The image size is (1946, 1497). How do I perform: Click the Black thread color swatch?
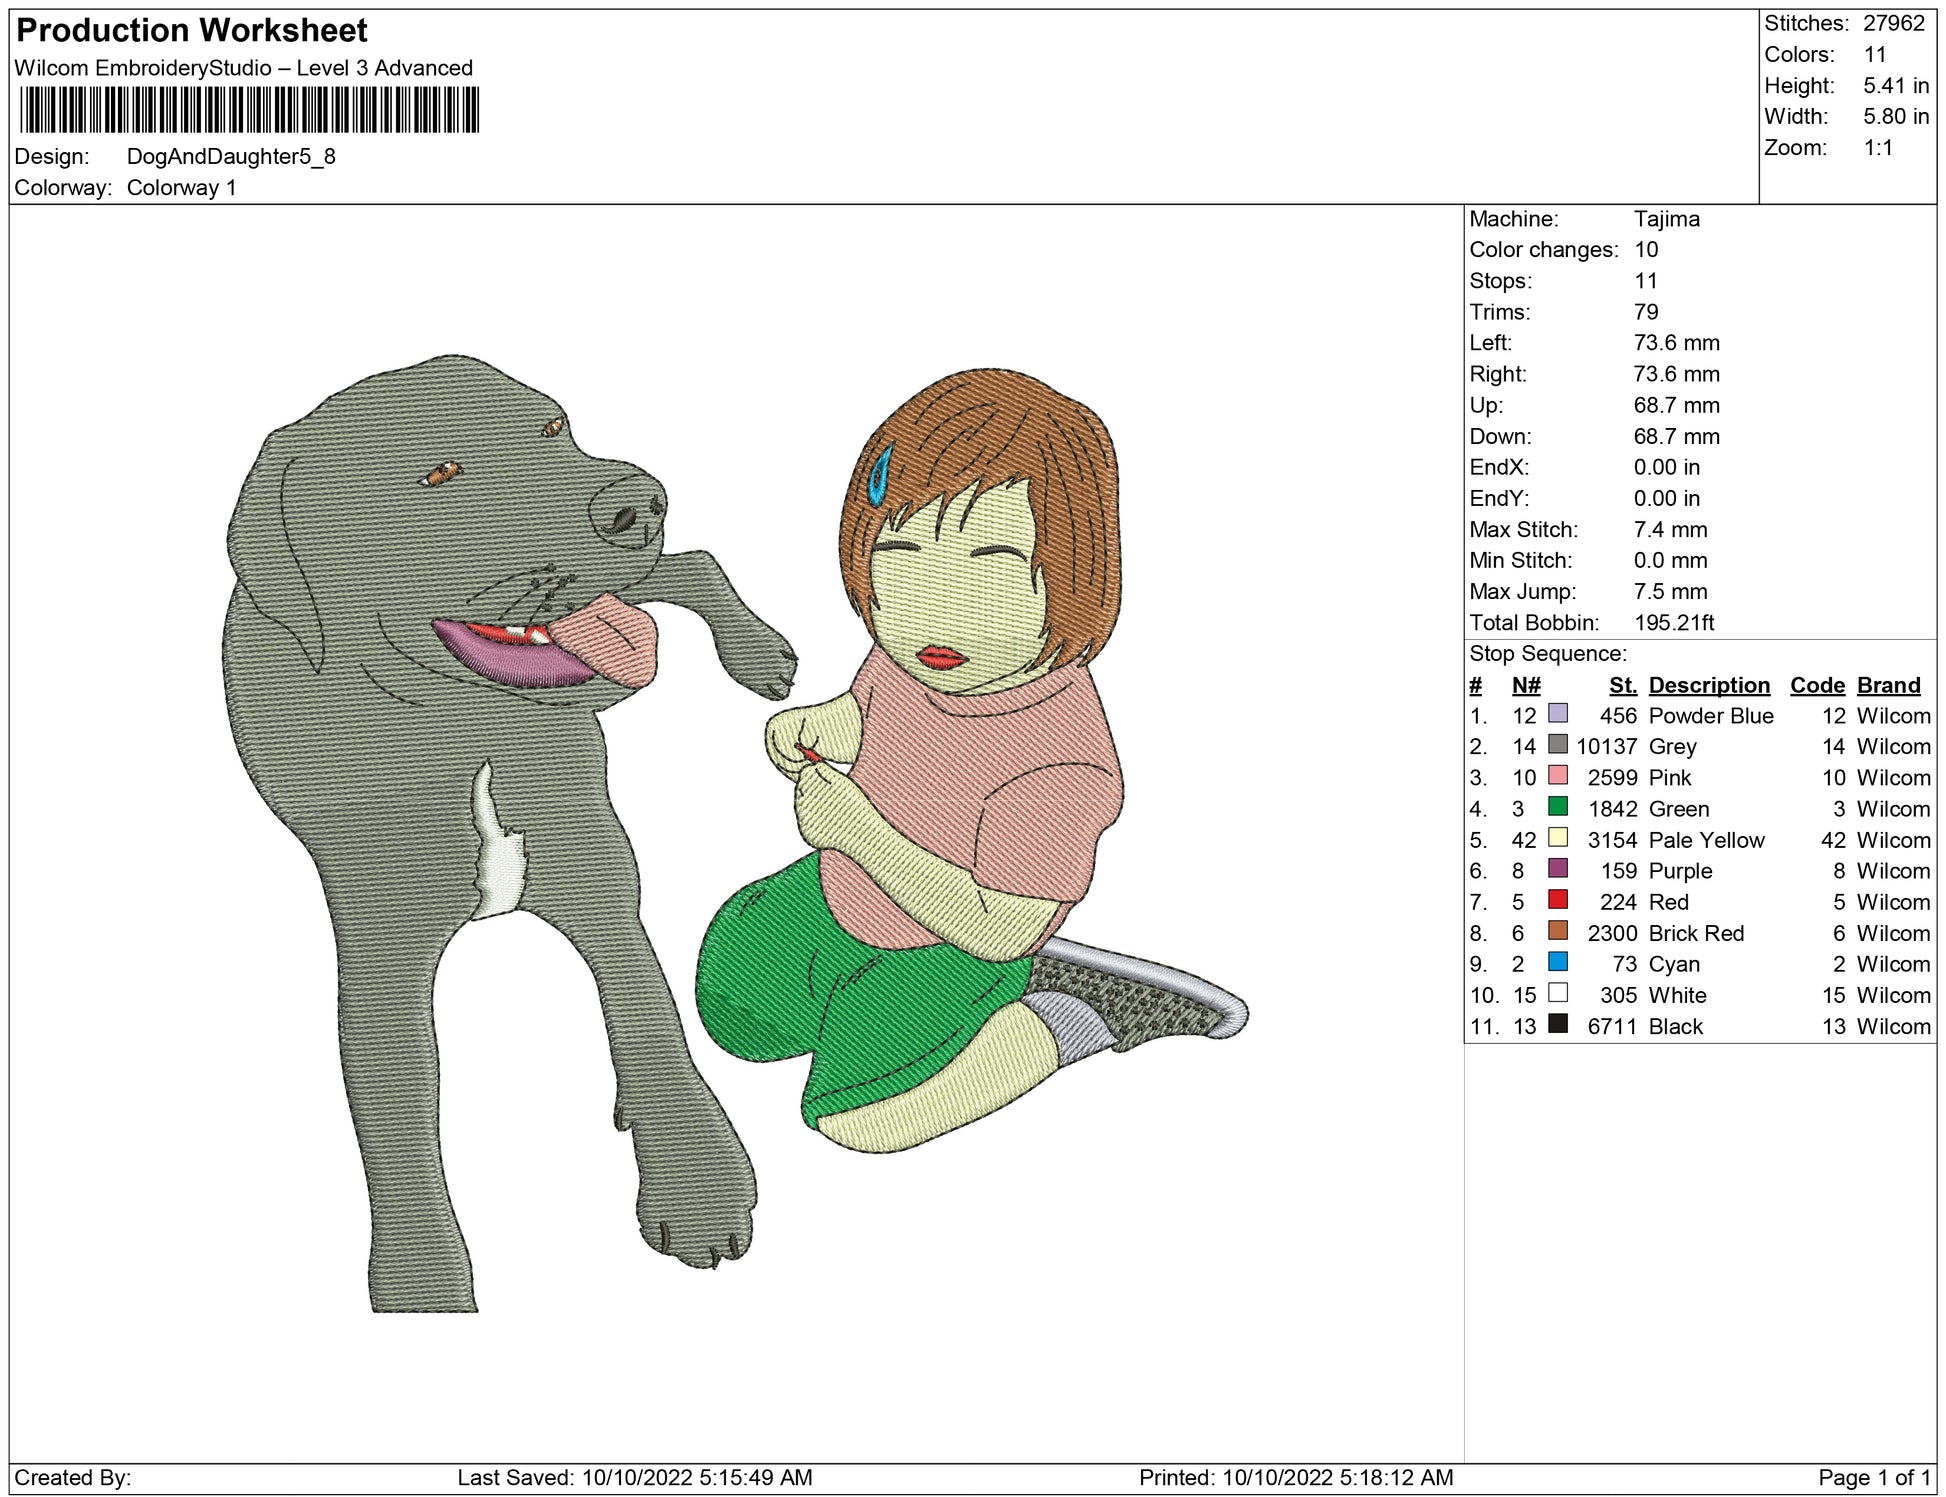pos(1557,1024)
